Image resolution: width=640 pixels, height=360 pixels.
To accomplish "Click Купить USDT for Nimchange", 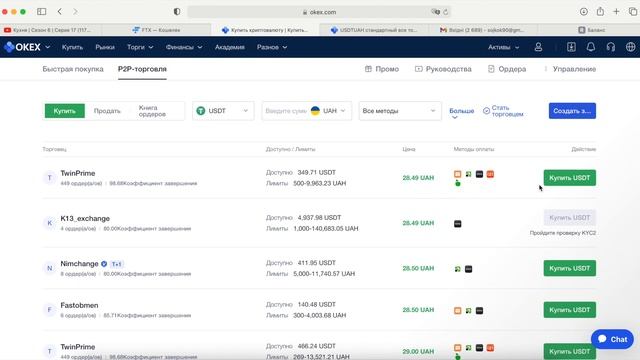I will (569, 268).
